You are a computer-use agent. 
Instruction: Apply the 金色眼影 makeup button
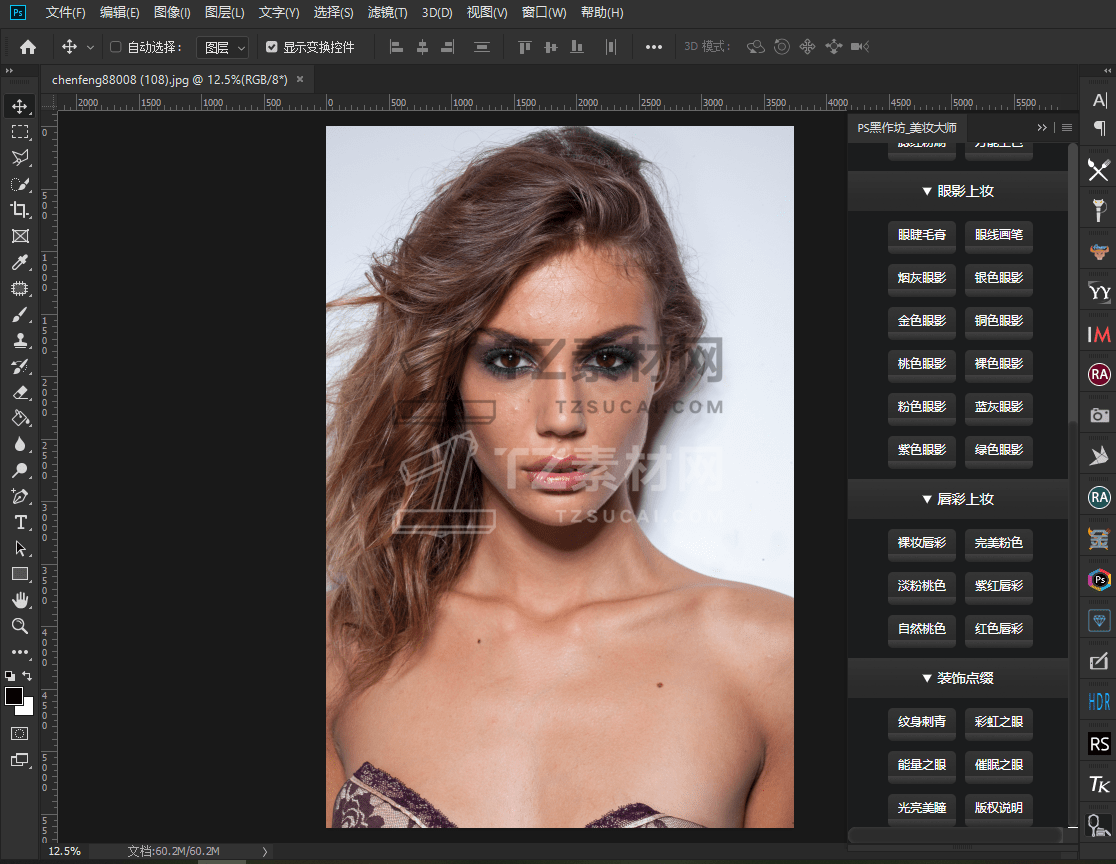pyautogui.click(x=921, y=321)
